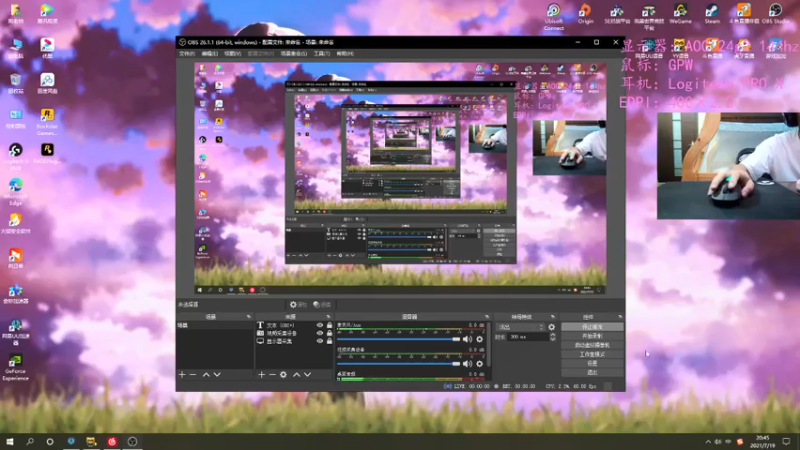Screen dimensions: 800x450
Task: Open OBS Studio desktop shortcut
Action: click(775, 14)
